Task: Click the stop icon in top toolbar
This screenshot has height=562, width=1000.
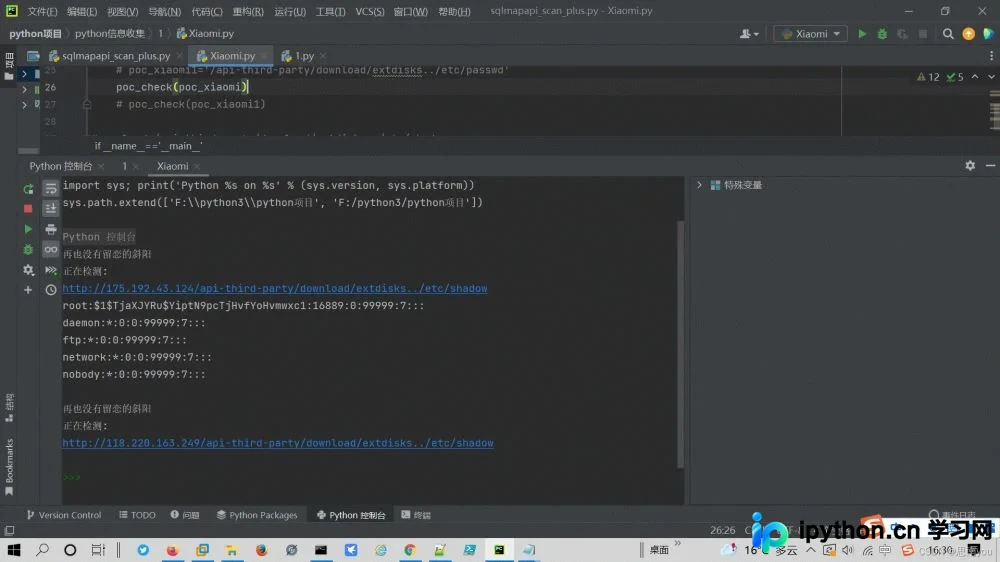Action: point(923,34)
